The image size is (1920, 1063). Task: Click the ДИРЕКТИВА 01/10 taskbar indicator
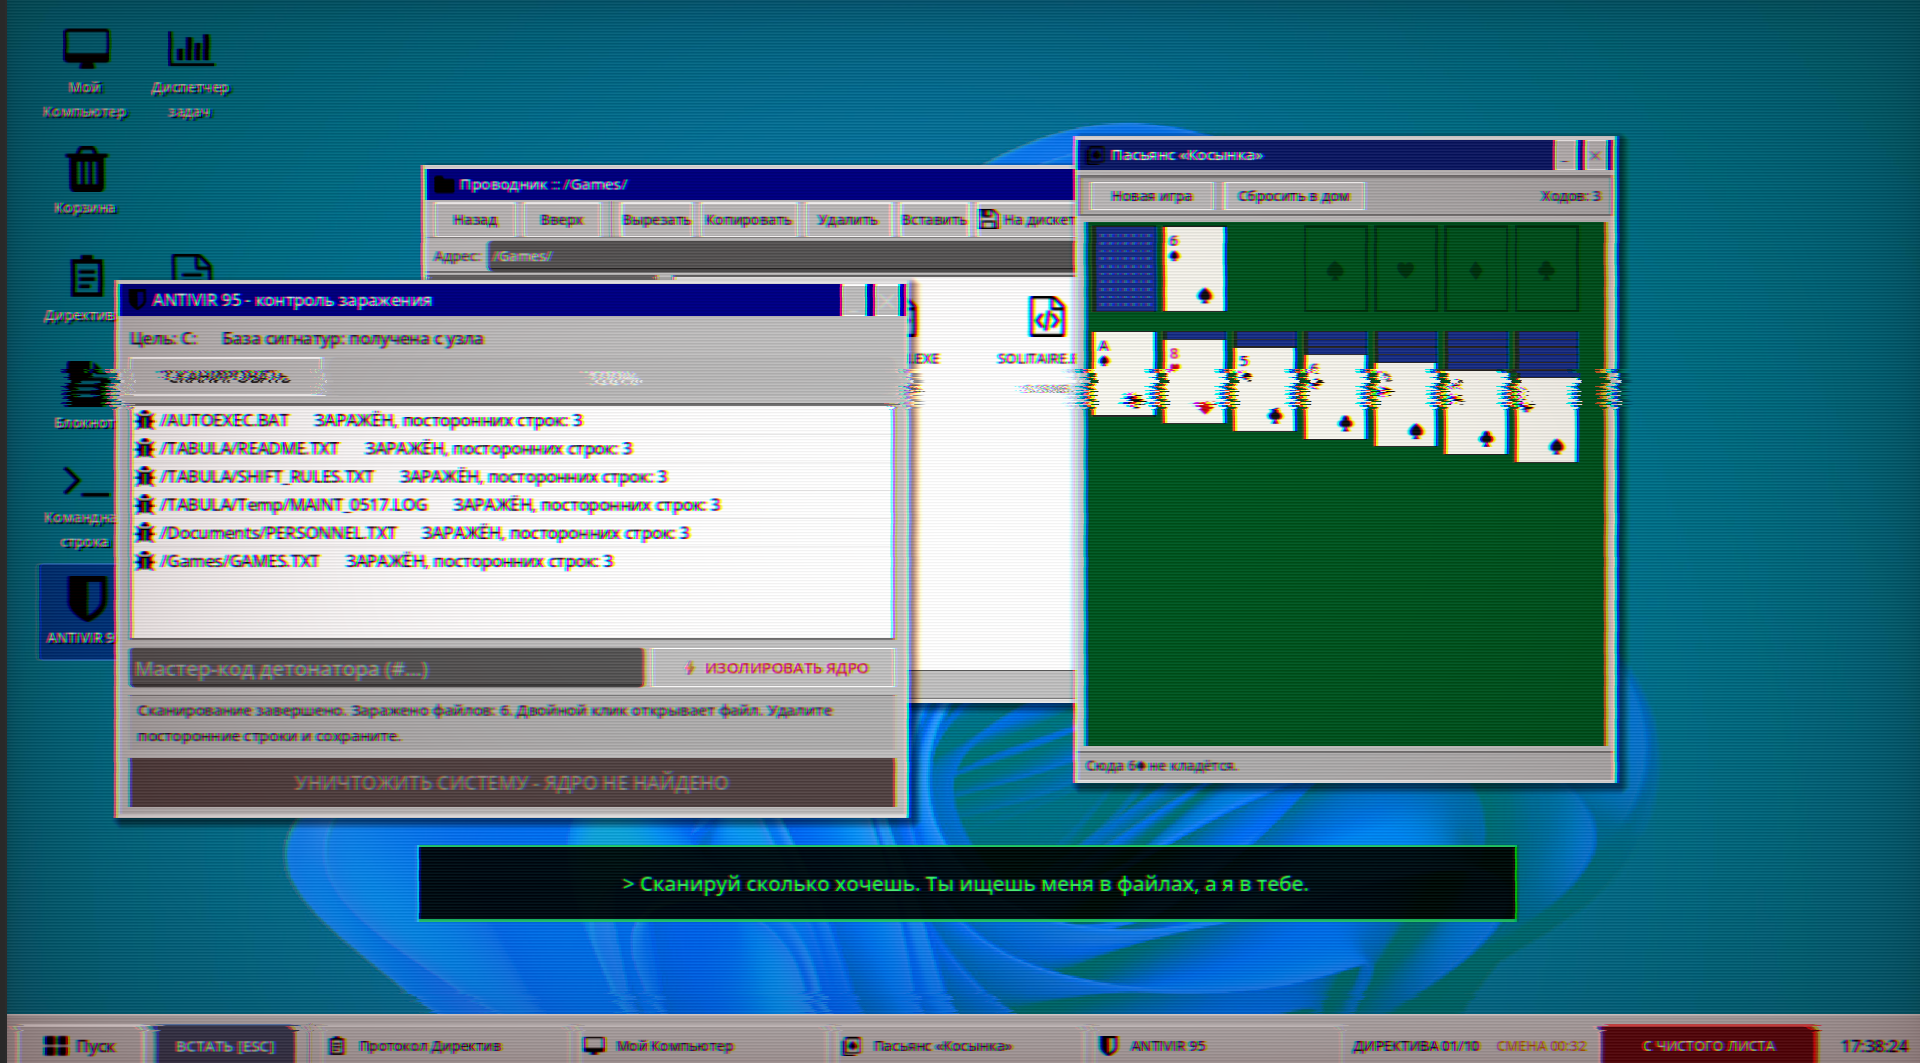click(x=1416, y=1046)
